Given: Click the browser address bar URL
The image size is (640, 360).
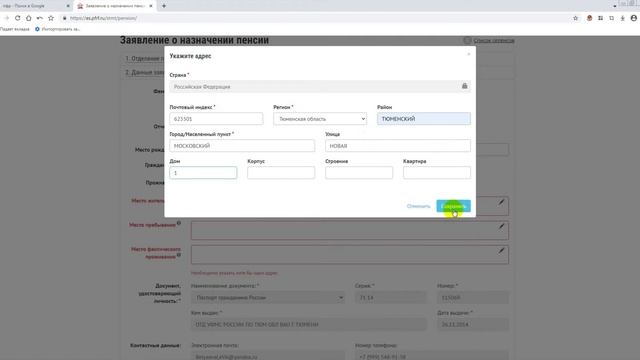Looking at the screenshot, I should [x=103, y=18].
